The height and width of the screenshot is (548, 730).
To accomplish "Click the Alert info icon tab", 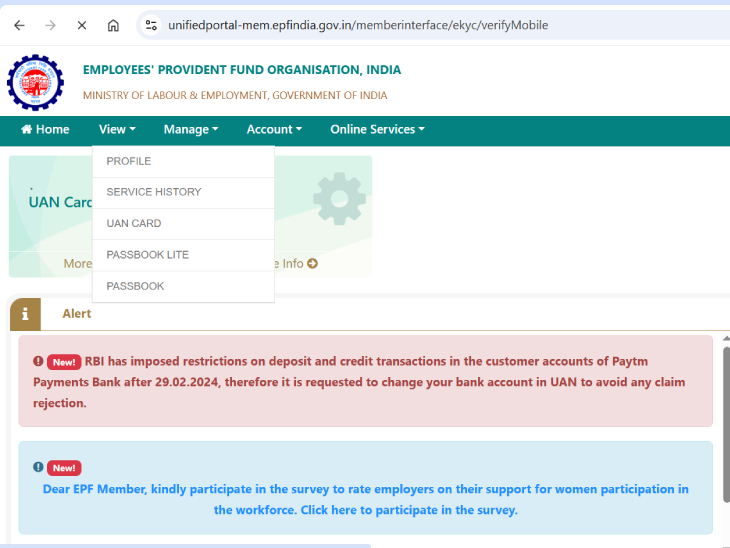I will coord(25,313).
